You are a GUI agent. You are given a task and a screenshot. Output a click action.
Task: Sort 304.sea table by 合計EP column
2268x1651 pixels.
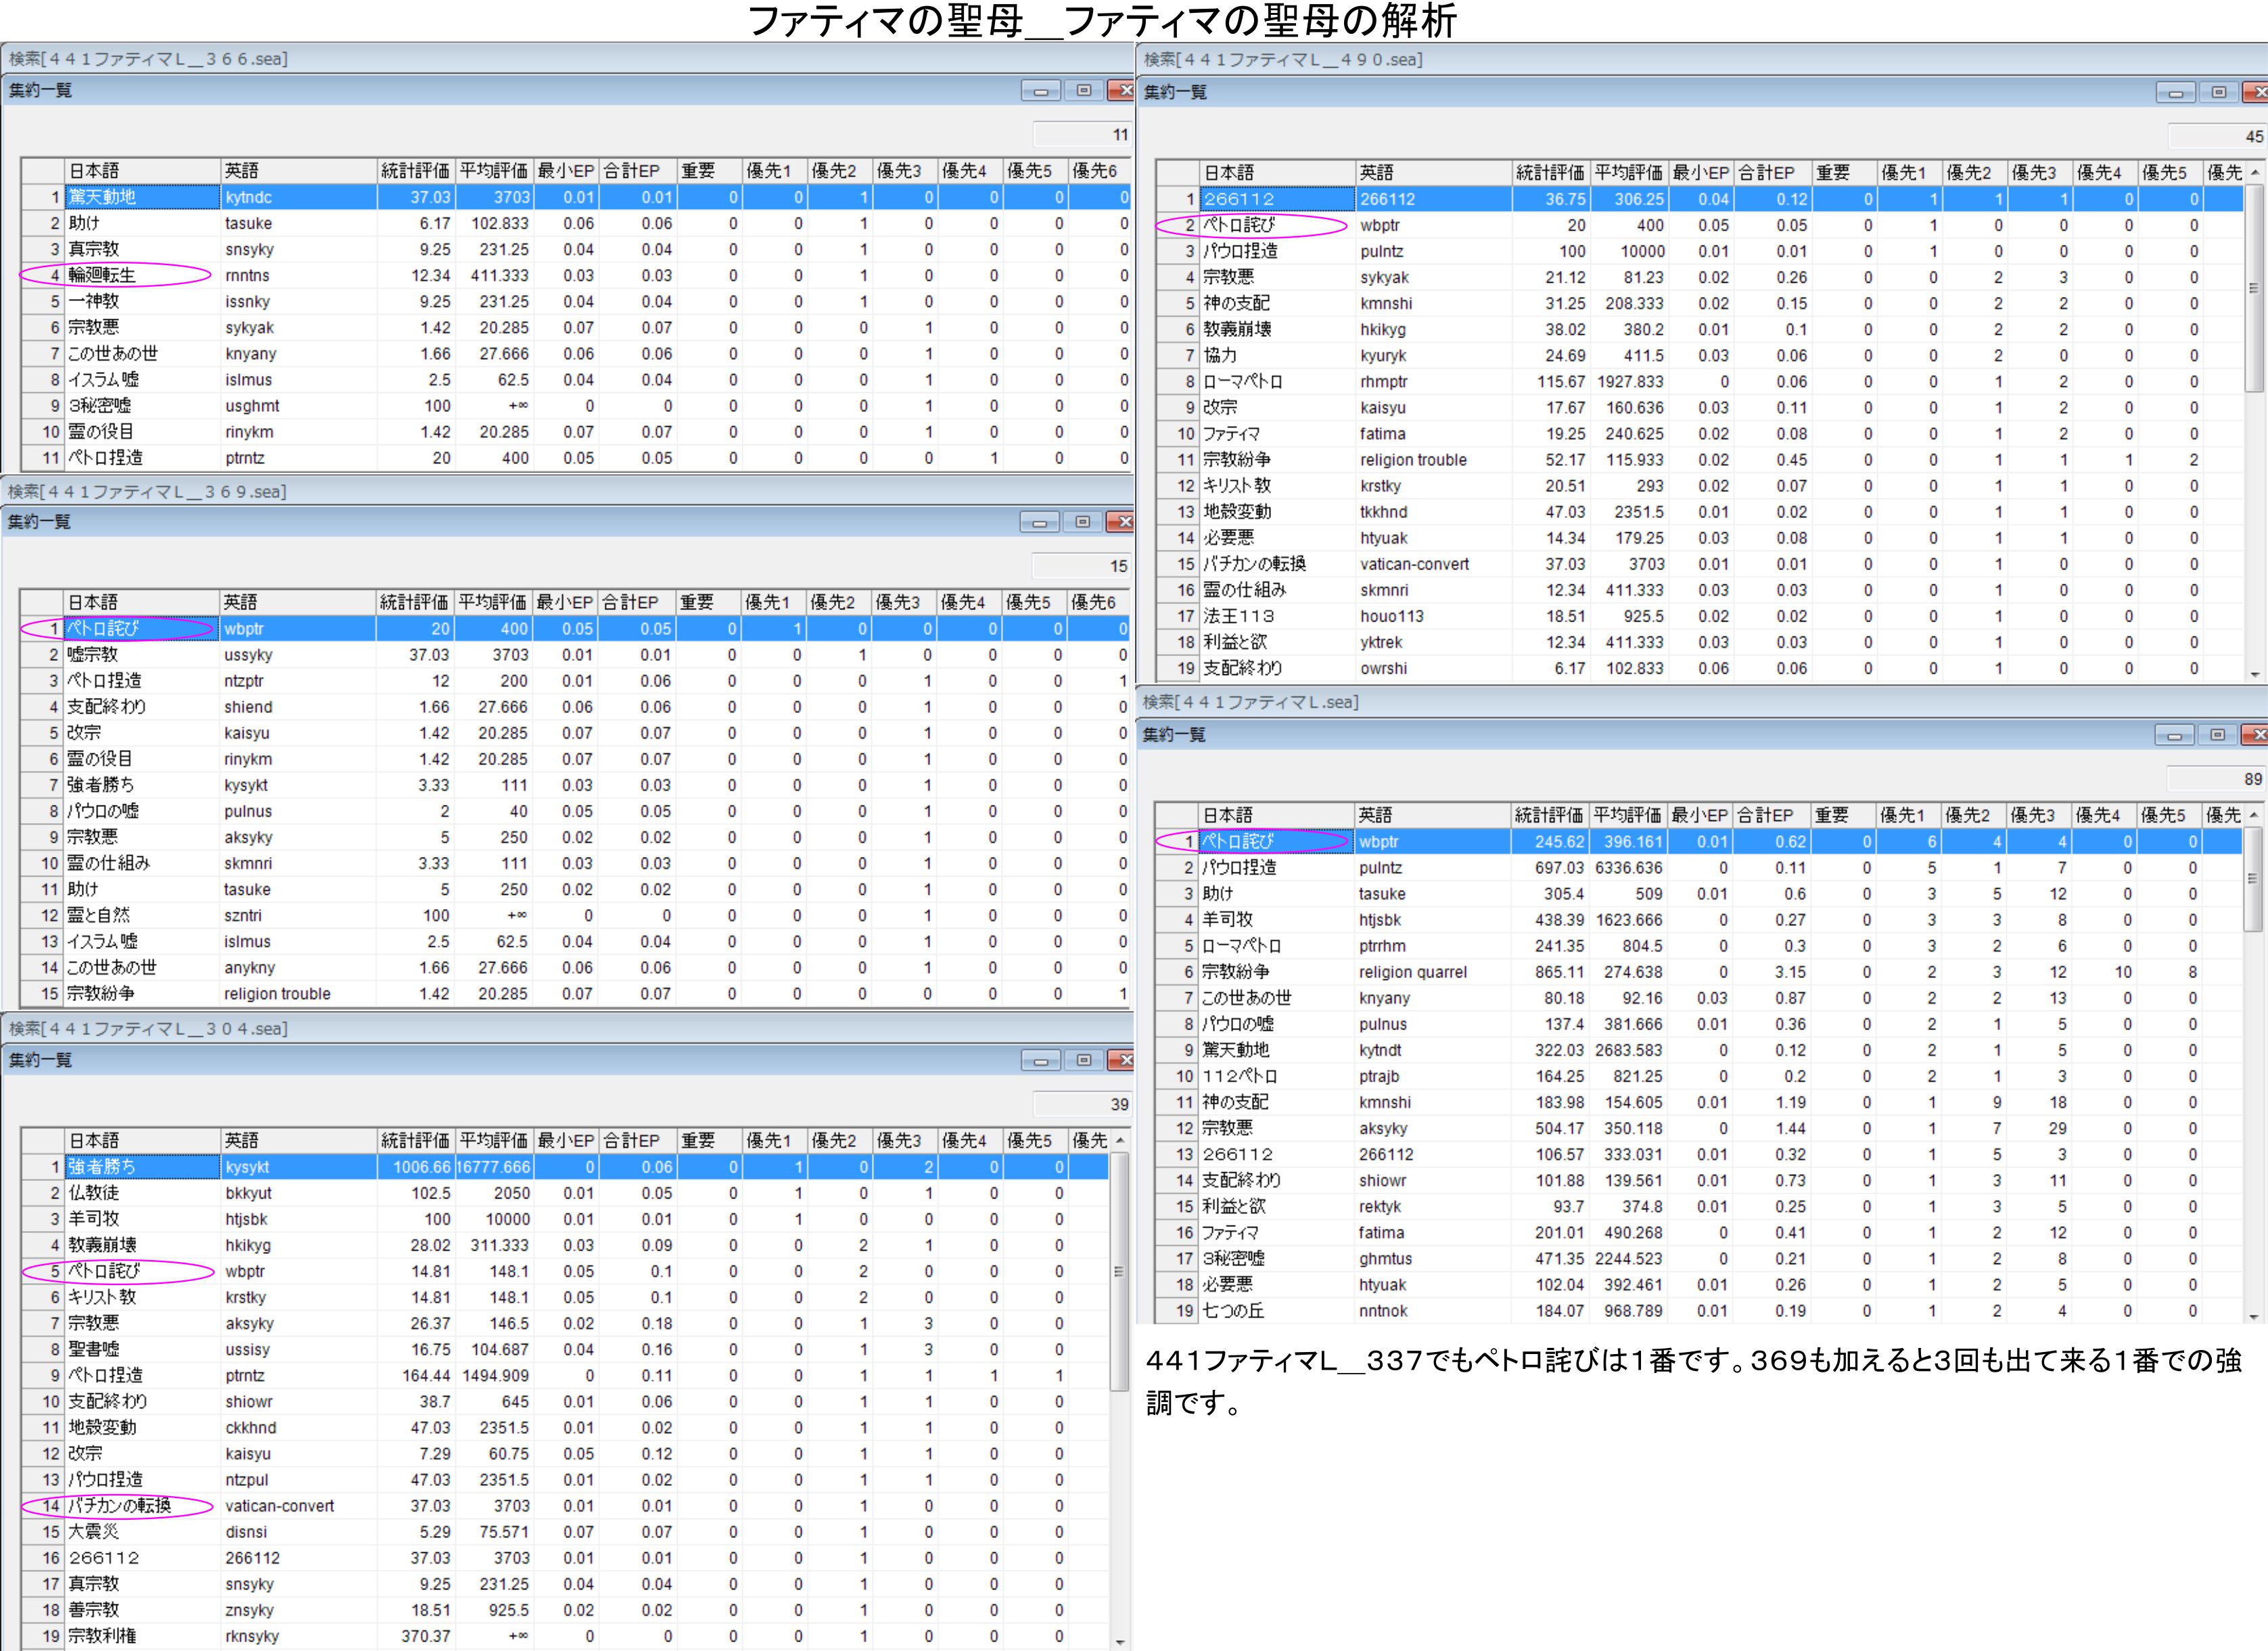(636, 1140)
